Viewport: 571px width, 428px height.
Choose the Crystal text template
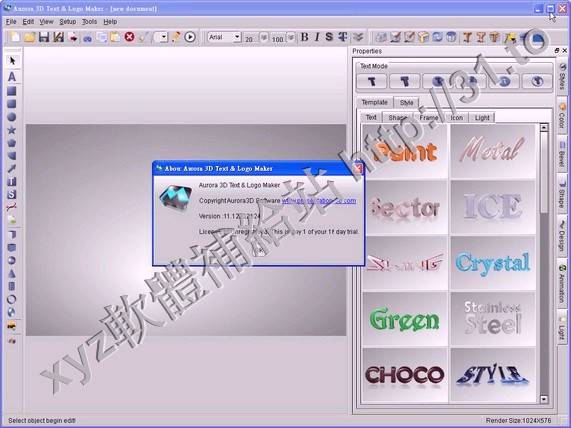point(493,263)
